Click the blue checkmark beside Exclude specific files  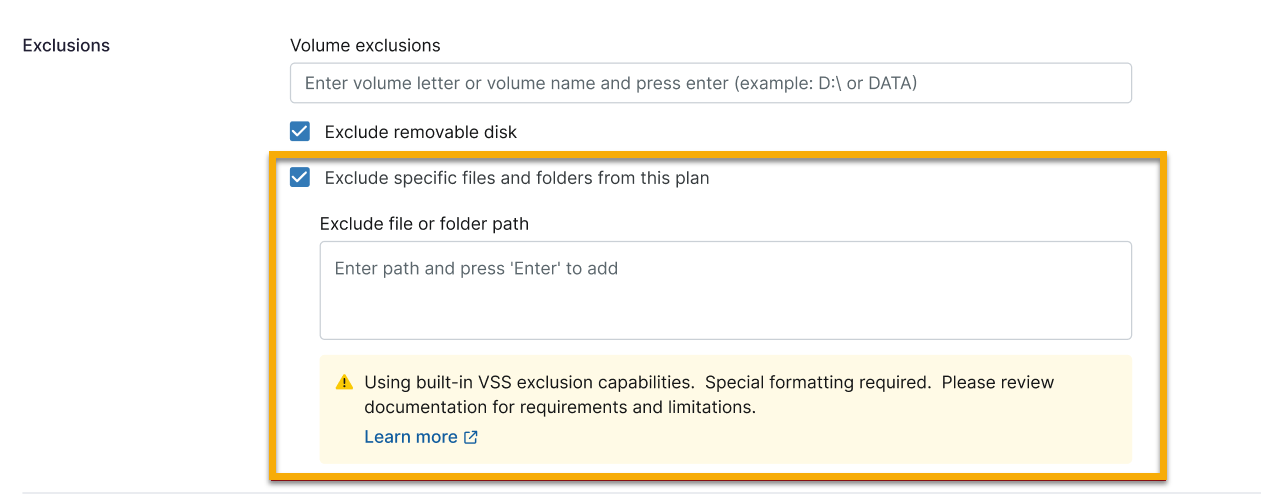click(x=299, y=178)
